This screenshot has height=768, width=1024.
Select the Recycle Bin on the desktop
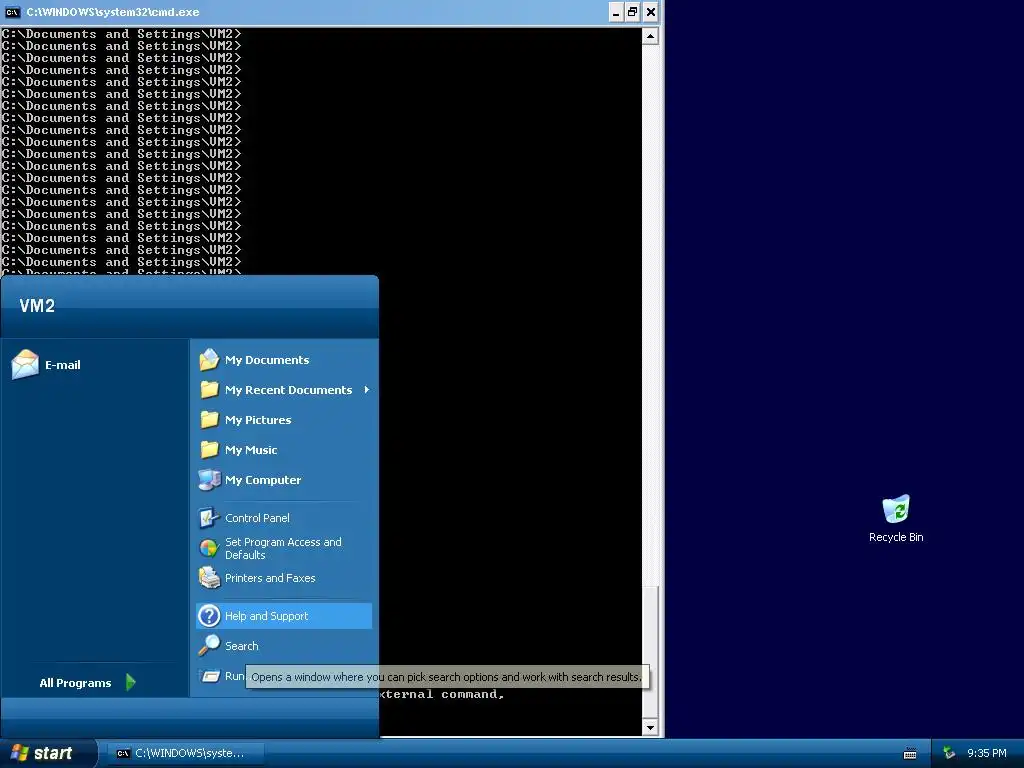click(896, 519)
